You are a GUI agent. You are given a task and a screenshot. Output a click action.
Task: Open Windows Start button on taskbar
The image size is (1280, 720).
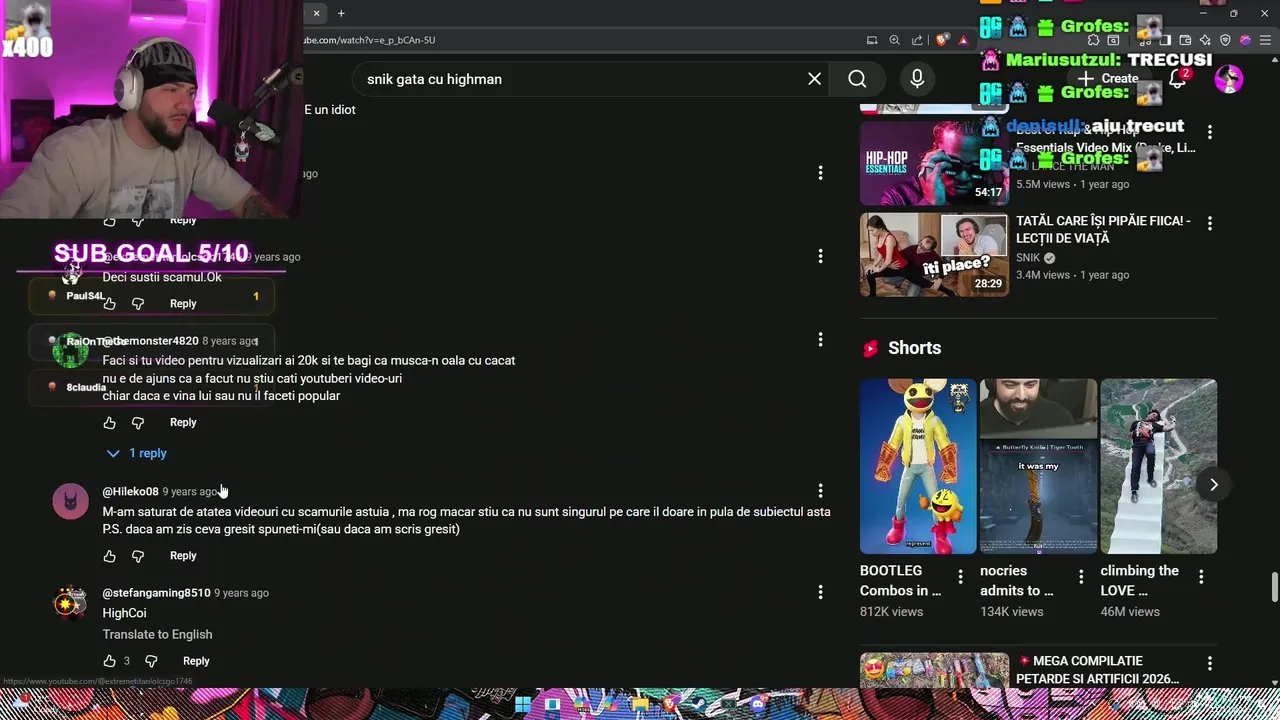point(522,704)
